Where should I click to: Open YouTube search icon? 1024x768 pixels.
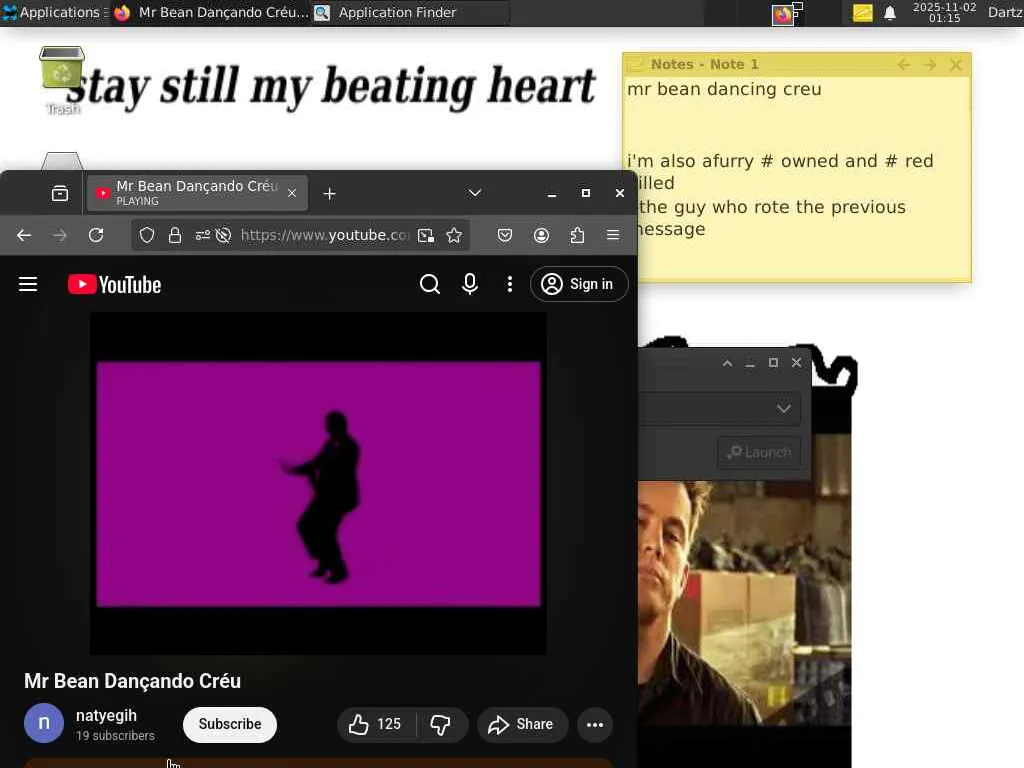430,284
